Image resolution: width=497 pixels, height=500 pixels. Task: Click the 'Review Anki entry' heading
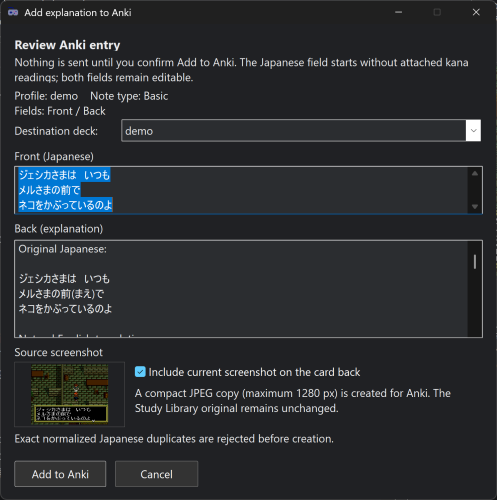tap(67, 45)
